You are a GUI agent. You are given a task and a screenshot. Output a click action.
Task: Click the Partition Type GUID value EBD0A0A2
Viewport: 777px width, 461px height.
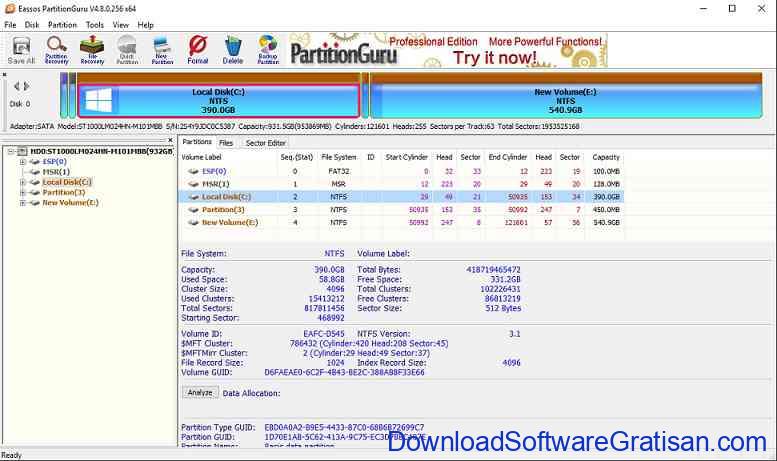tap(344, 427)
